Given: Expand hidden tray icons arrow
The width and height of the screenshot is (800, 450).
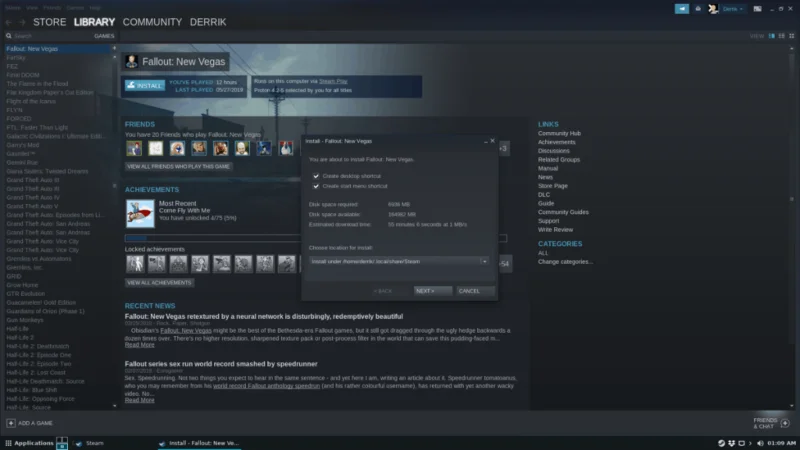Looking at the screenshot, I should click(x=751, y=443).
